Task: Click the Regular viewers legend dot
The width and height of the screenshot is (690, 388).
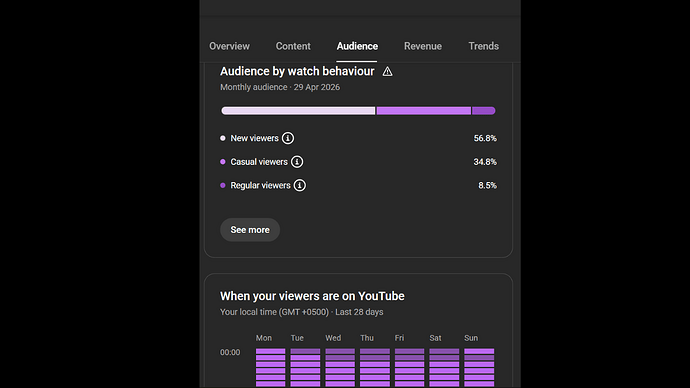Action: tap(223, 185)
